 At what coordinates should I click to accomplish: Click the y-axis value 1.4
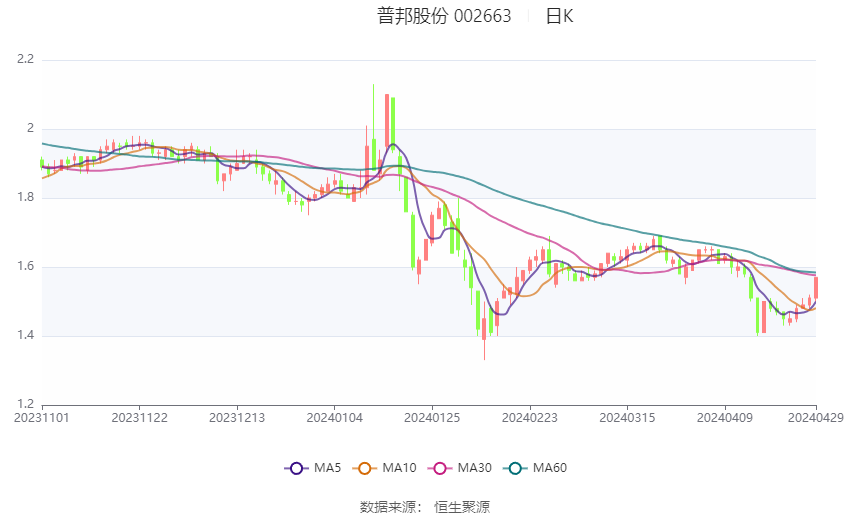click(x=25, y=335)
